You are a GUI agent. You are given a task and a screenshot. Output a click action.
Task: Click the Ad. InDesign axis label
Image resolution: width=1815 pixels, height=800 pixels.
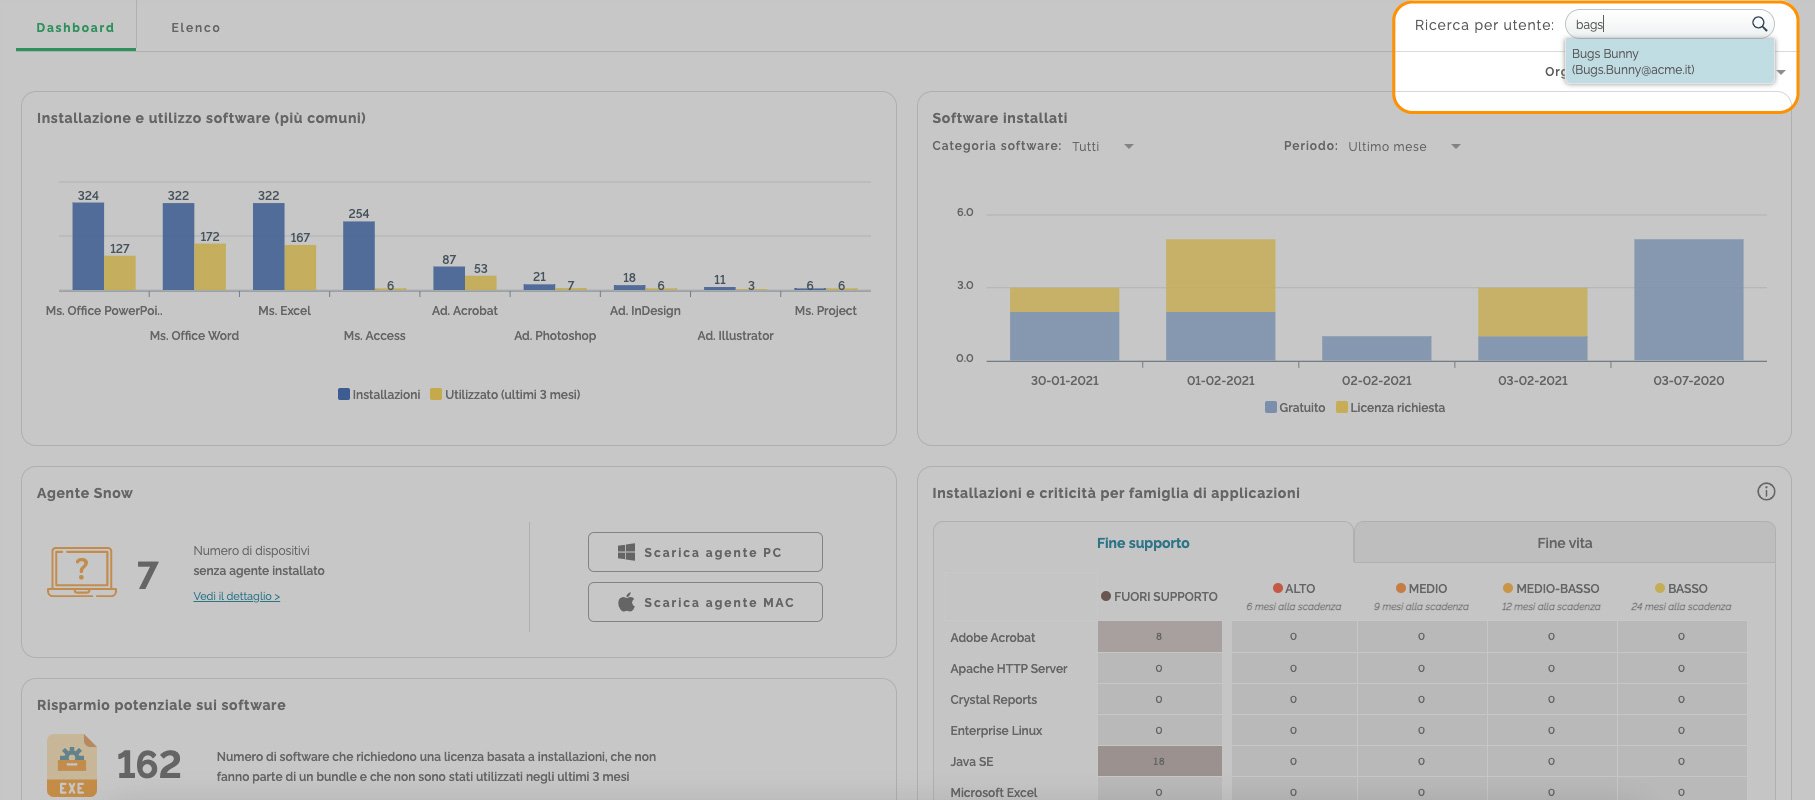[645, 311]
